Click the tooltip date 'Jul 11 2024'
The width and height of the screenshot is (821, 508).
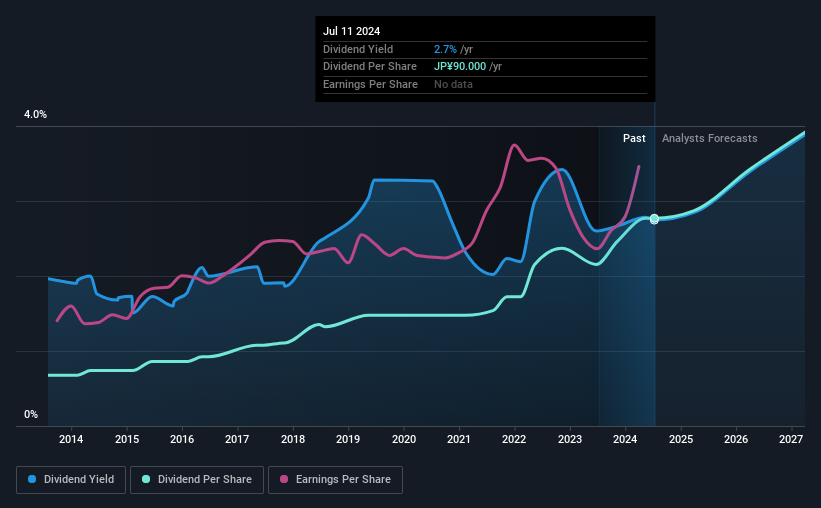pos(351,31)
